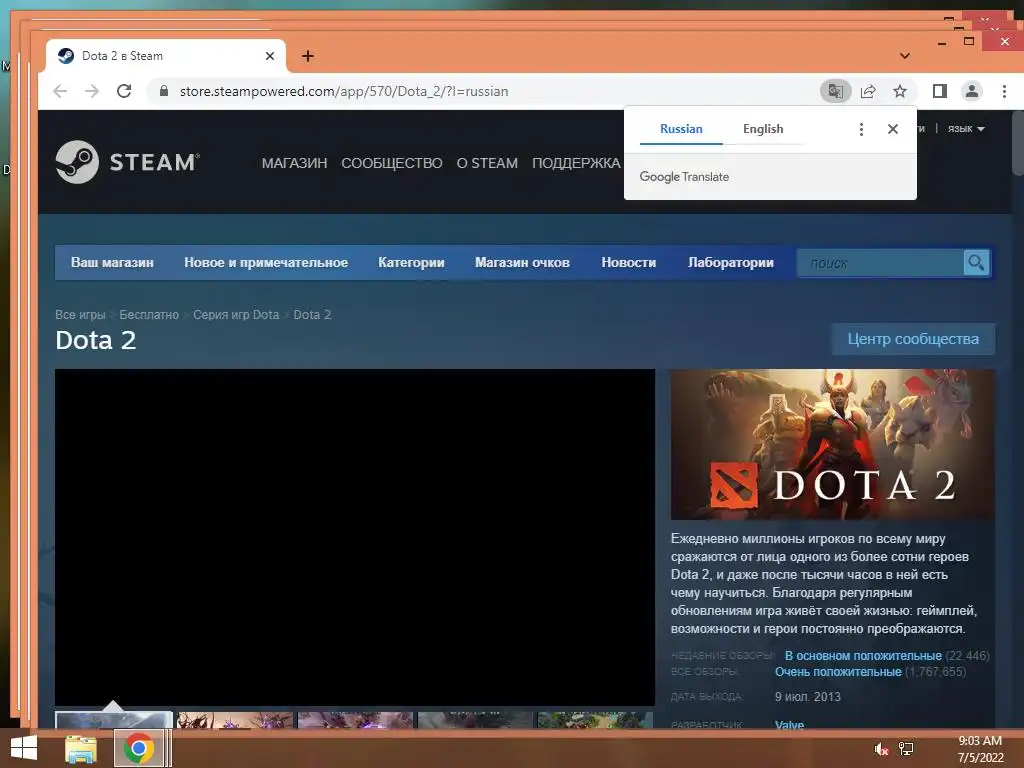The height and width of the screenshot is (768, 1024).
Task: Open translate popup options menu
Action: pos(861,129)
